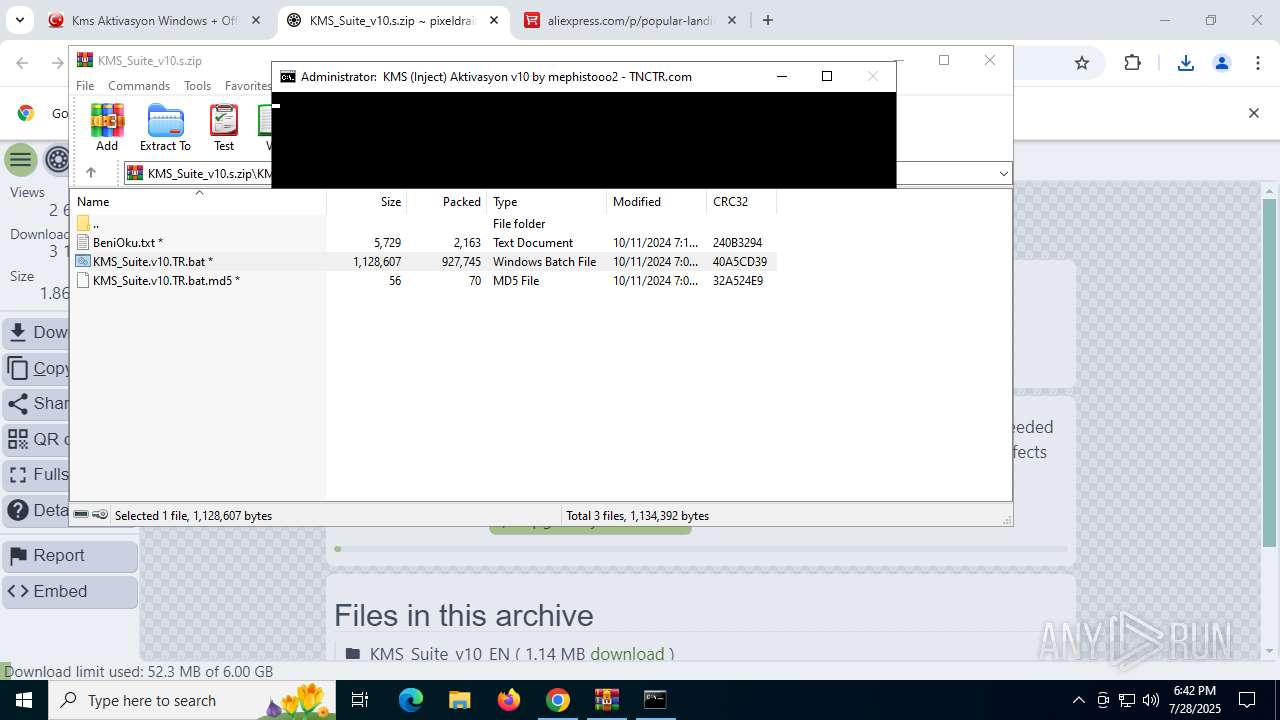
Task: Click the Details button on pixeldrain
Action: pyautogui.click(x=36, y=511)
